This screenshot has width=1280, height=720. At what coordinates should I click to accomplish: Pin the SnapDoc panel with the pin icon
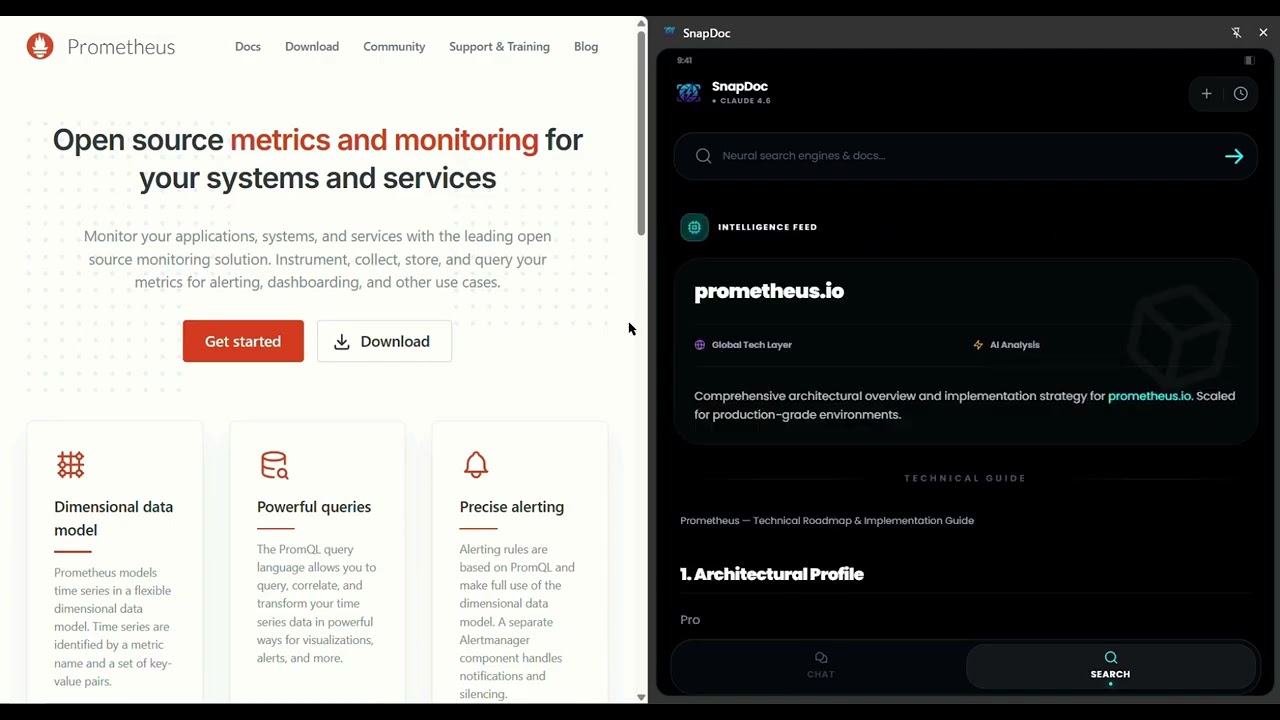(1236, 33)
